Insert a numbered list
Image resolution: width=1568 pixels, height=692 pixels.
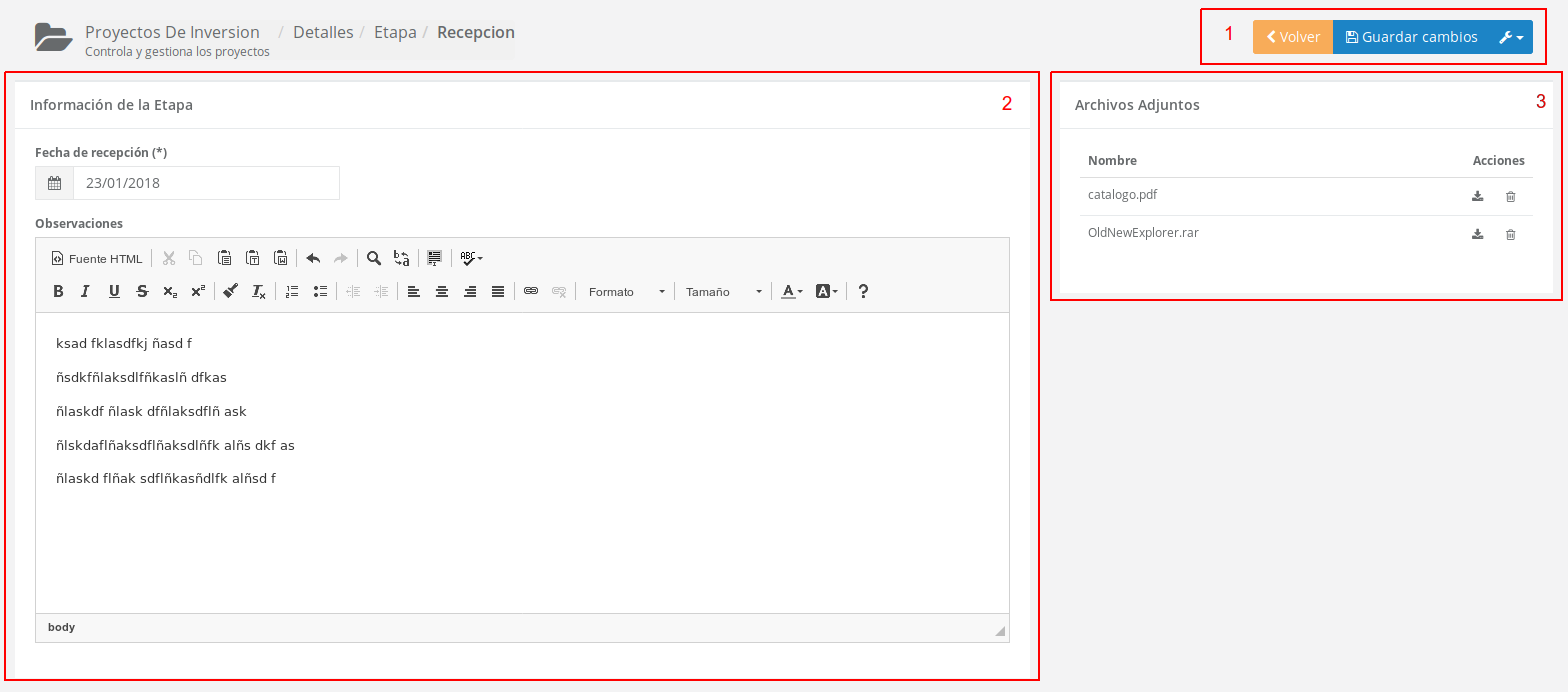point(292,292)
